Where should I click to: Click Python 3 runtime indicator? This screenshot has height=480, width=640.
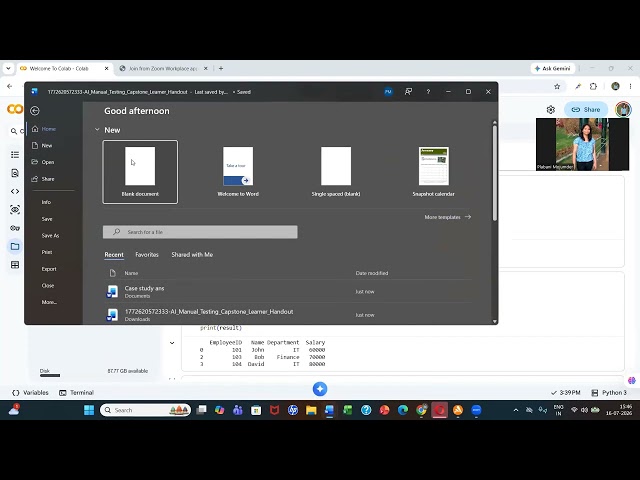609,393
